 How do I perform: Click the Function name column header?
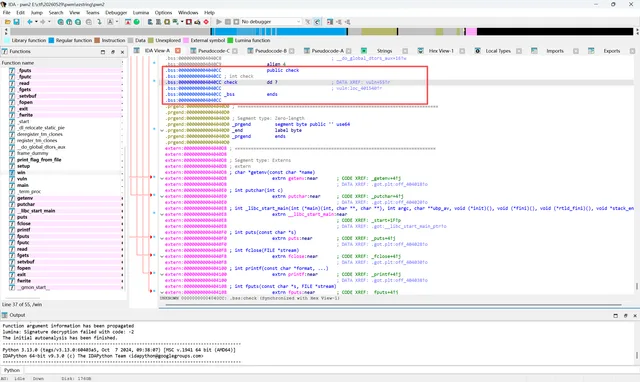pos(61,63)
